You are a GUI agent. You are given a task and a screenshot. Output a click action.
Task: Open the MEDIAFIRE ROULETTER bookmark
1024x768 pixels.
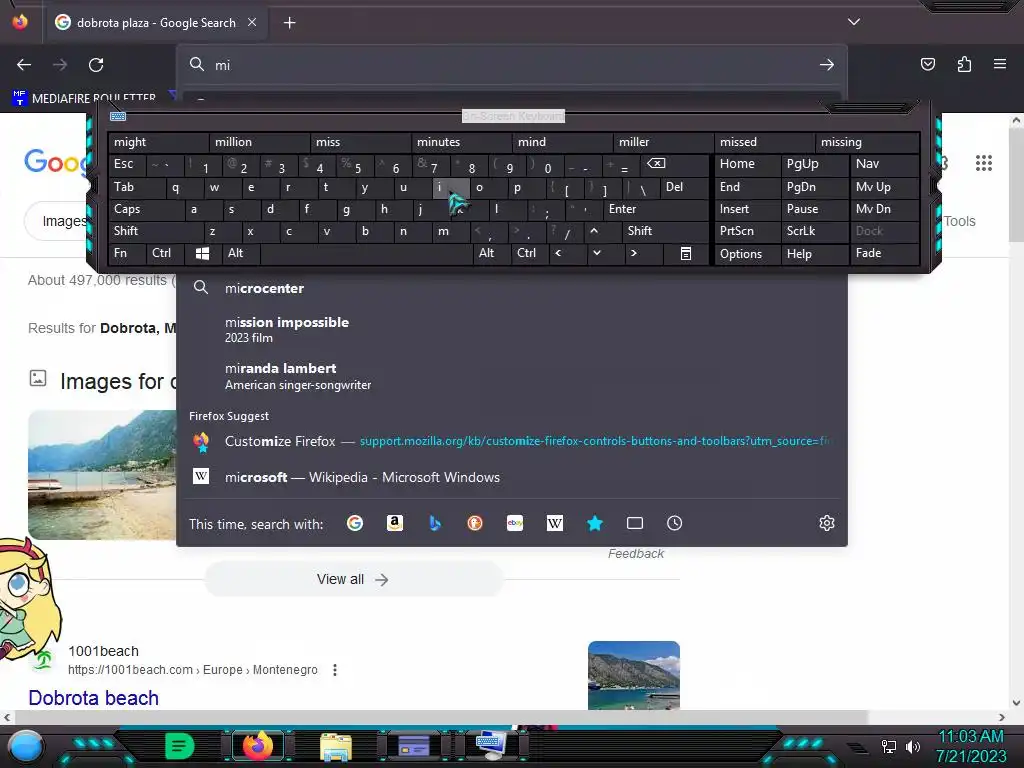(84, 99)
